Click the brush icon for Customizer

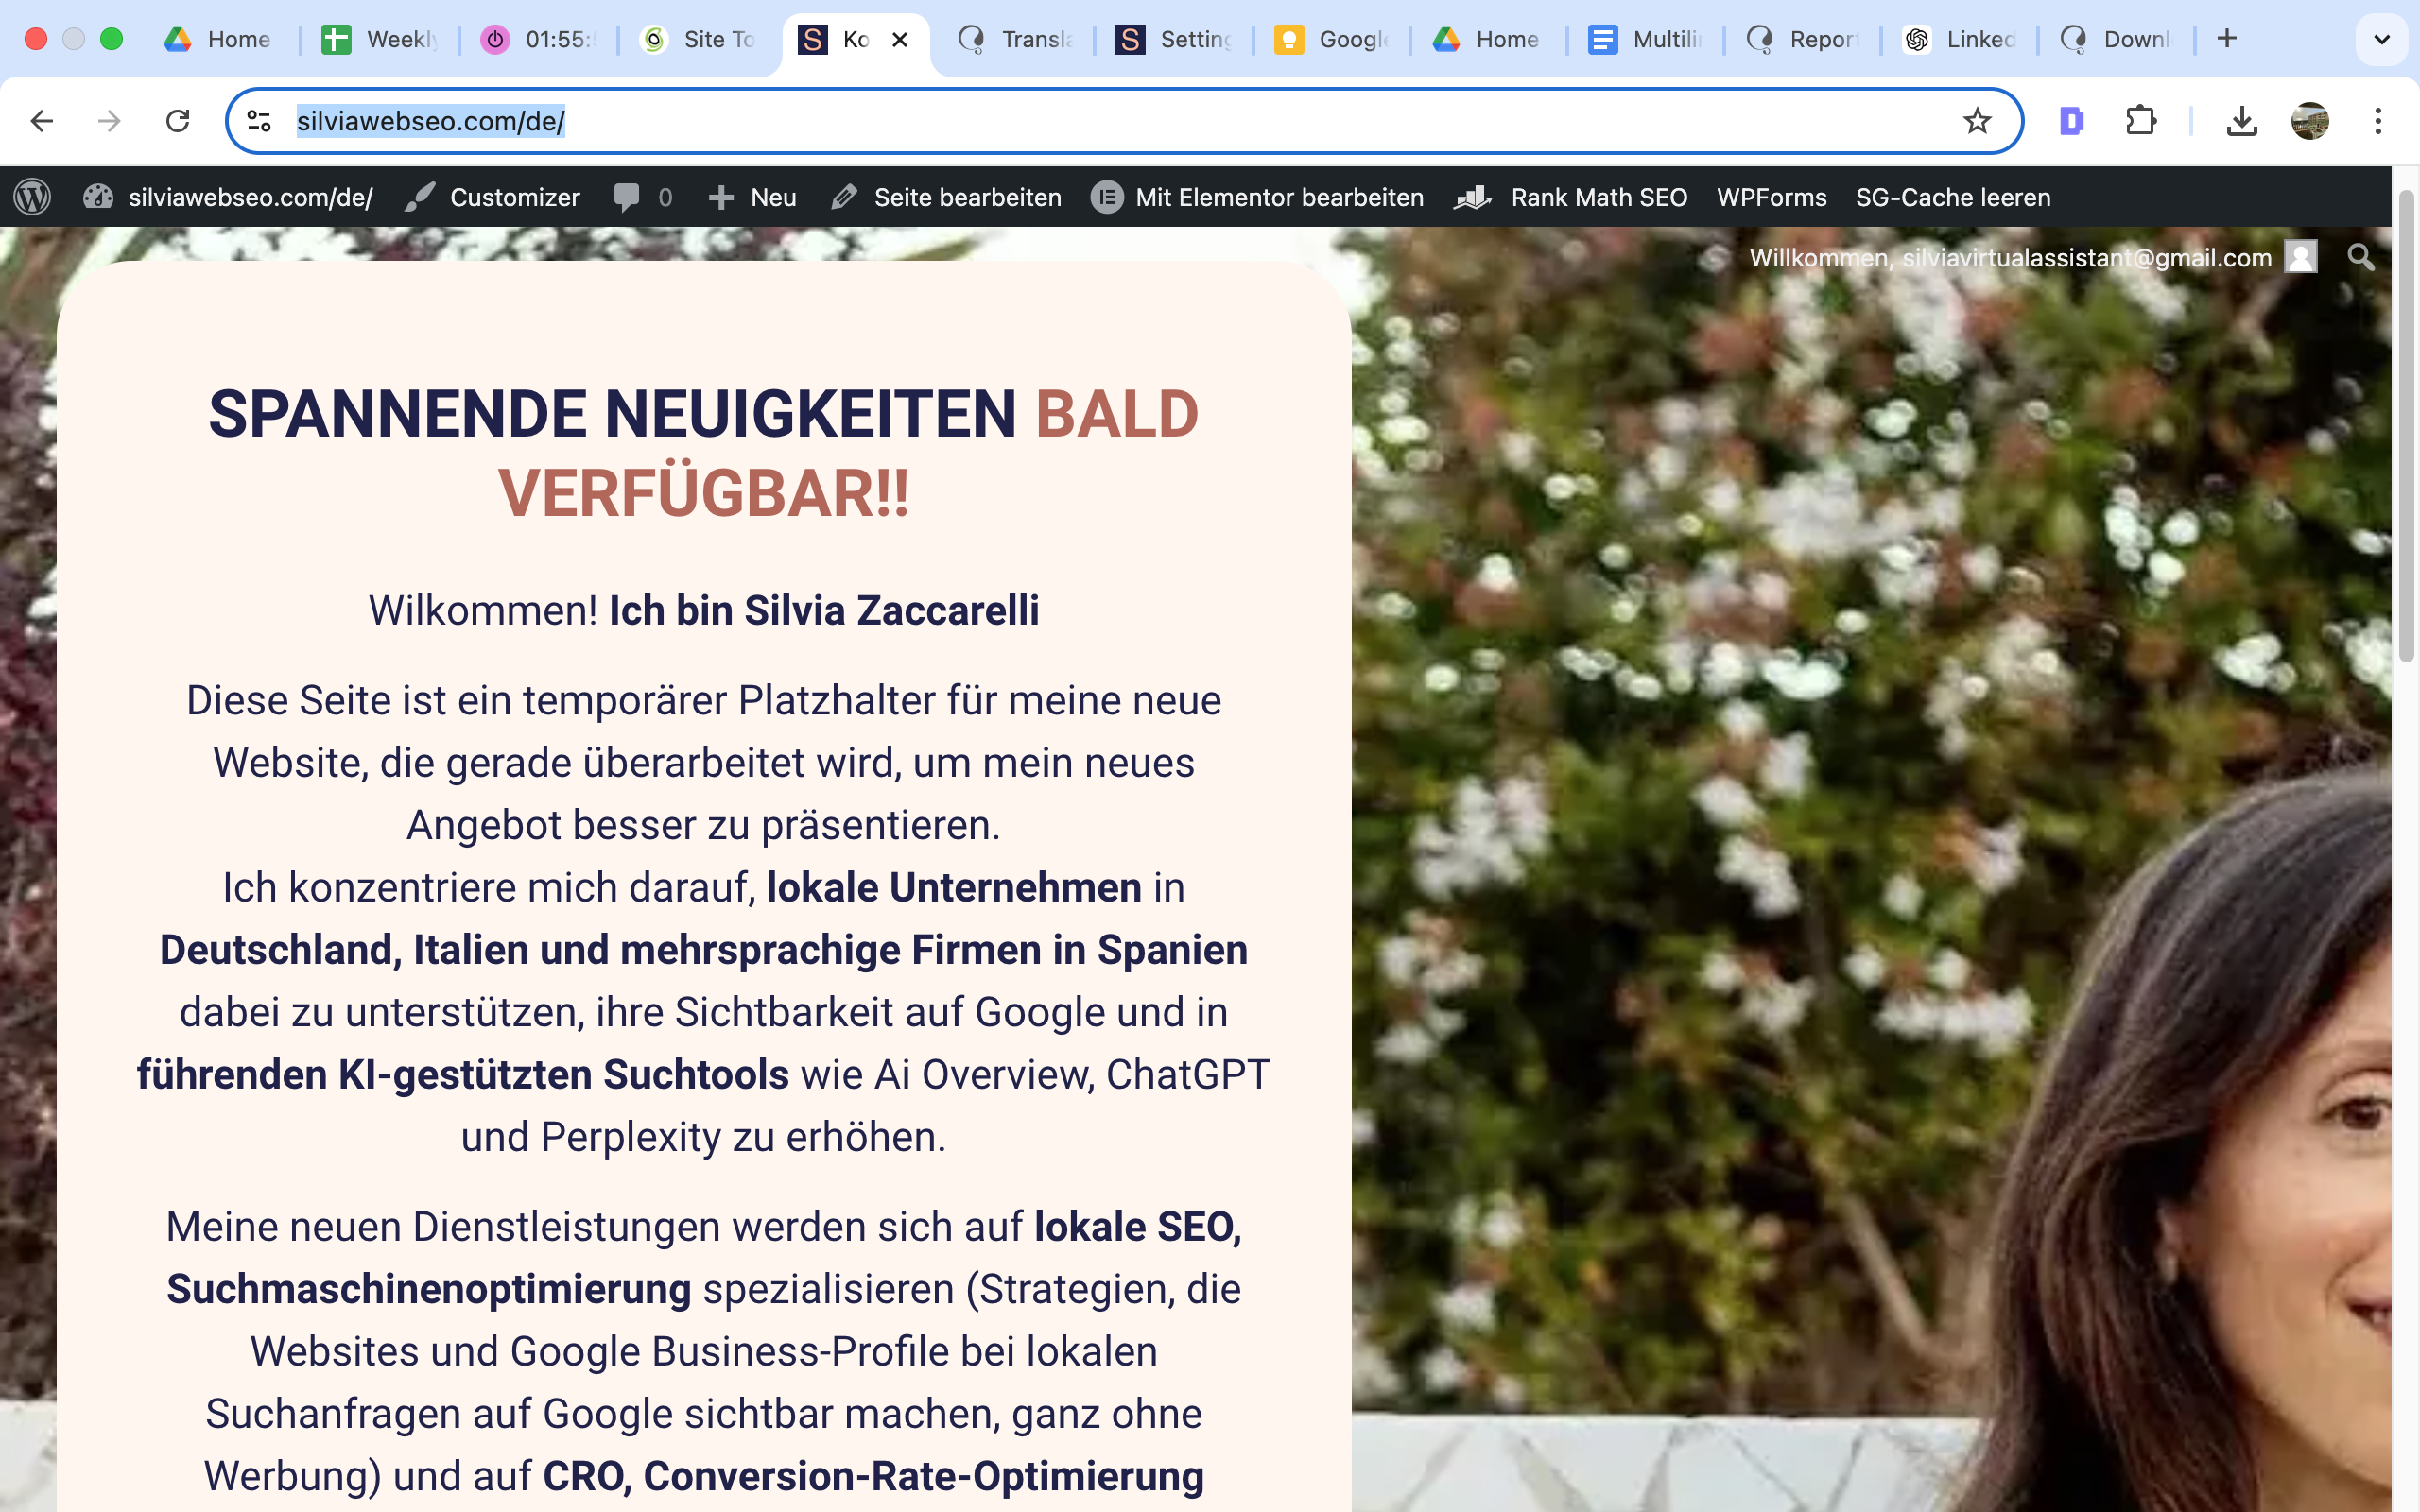pos(420,197)
